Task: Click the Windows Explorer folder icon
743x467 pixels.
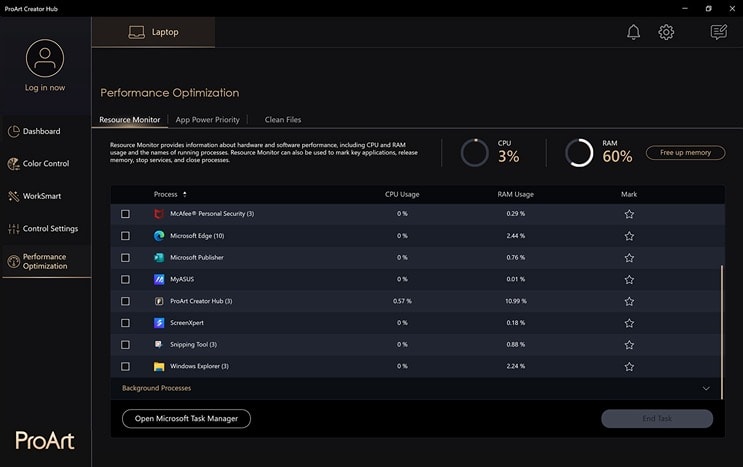Action: (159, 367)
